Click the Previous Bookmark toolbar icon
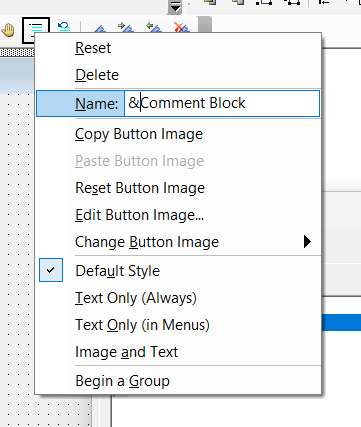Viewport: 361px width, 427px height. tap(154, 27)
